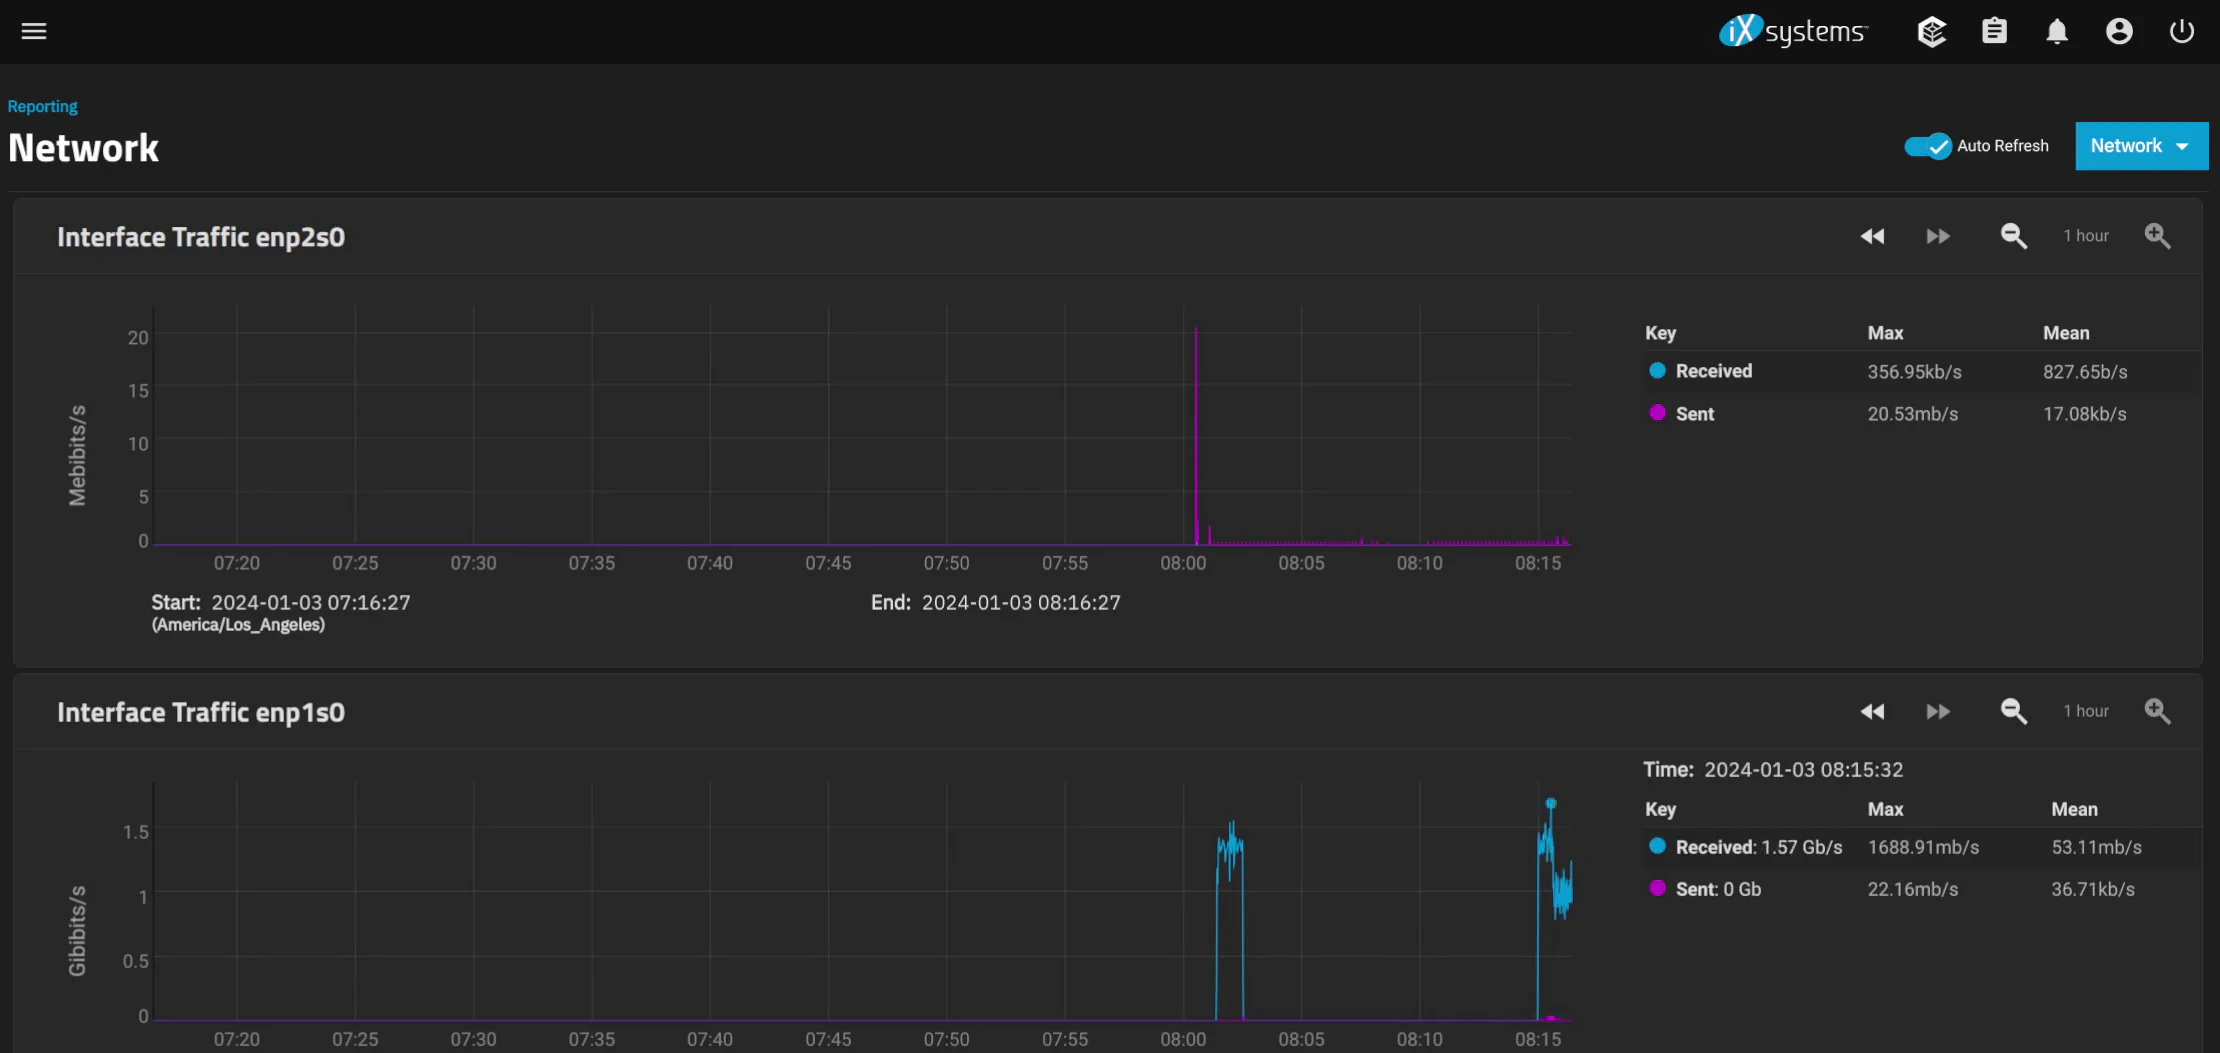Select the enp2s0 Received max value 356.95kb/s

pyautogui.click(x=1914, y=372)
